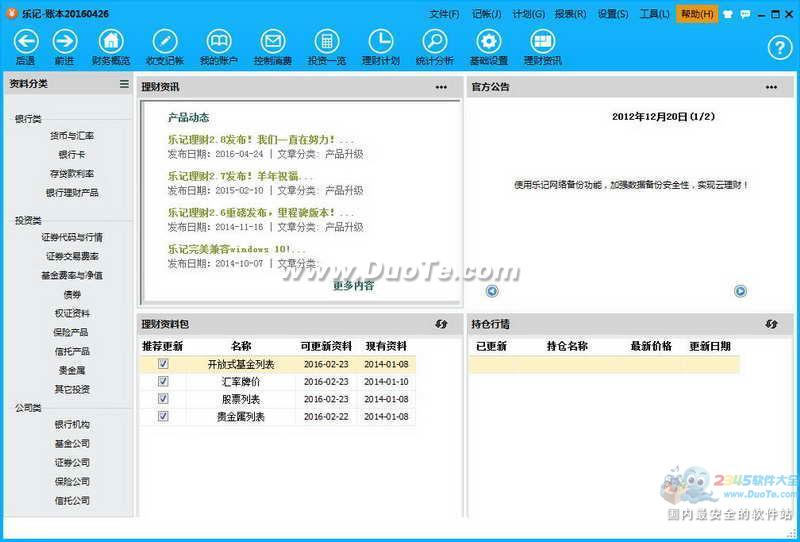This screenshot has width=800, height=542.
Task: Click the 持仓名称 column header
Action: [567, 347]
